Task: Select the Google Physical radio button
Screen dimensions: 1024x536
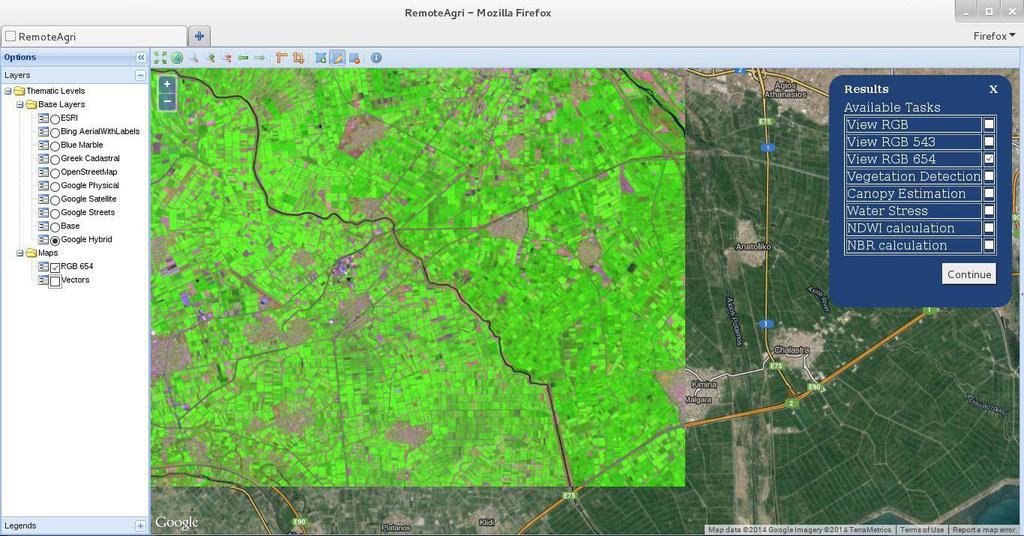Action: (55, 187)
